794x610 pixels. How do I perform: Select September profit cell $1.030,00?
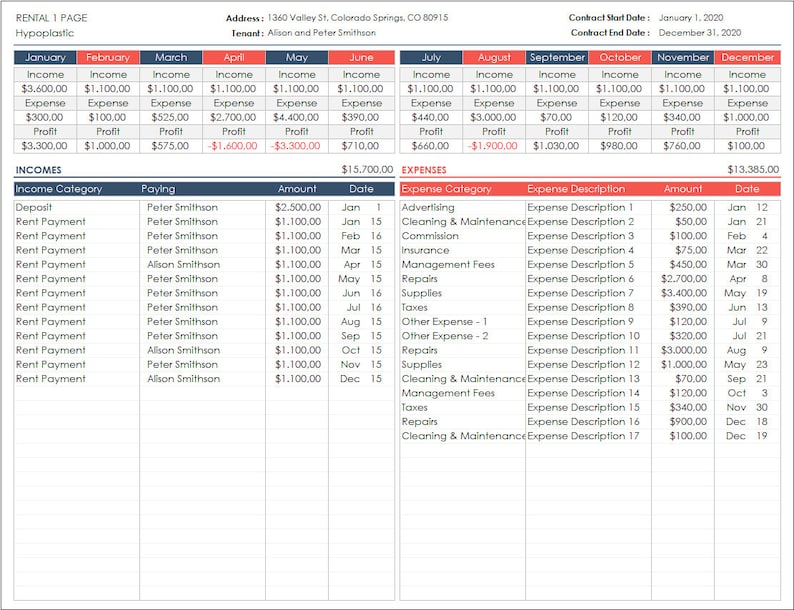pos(556,146)
